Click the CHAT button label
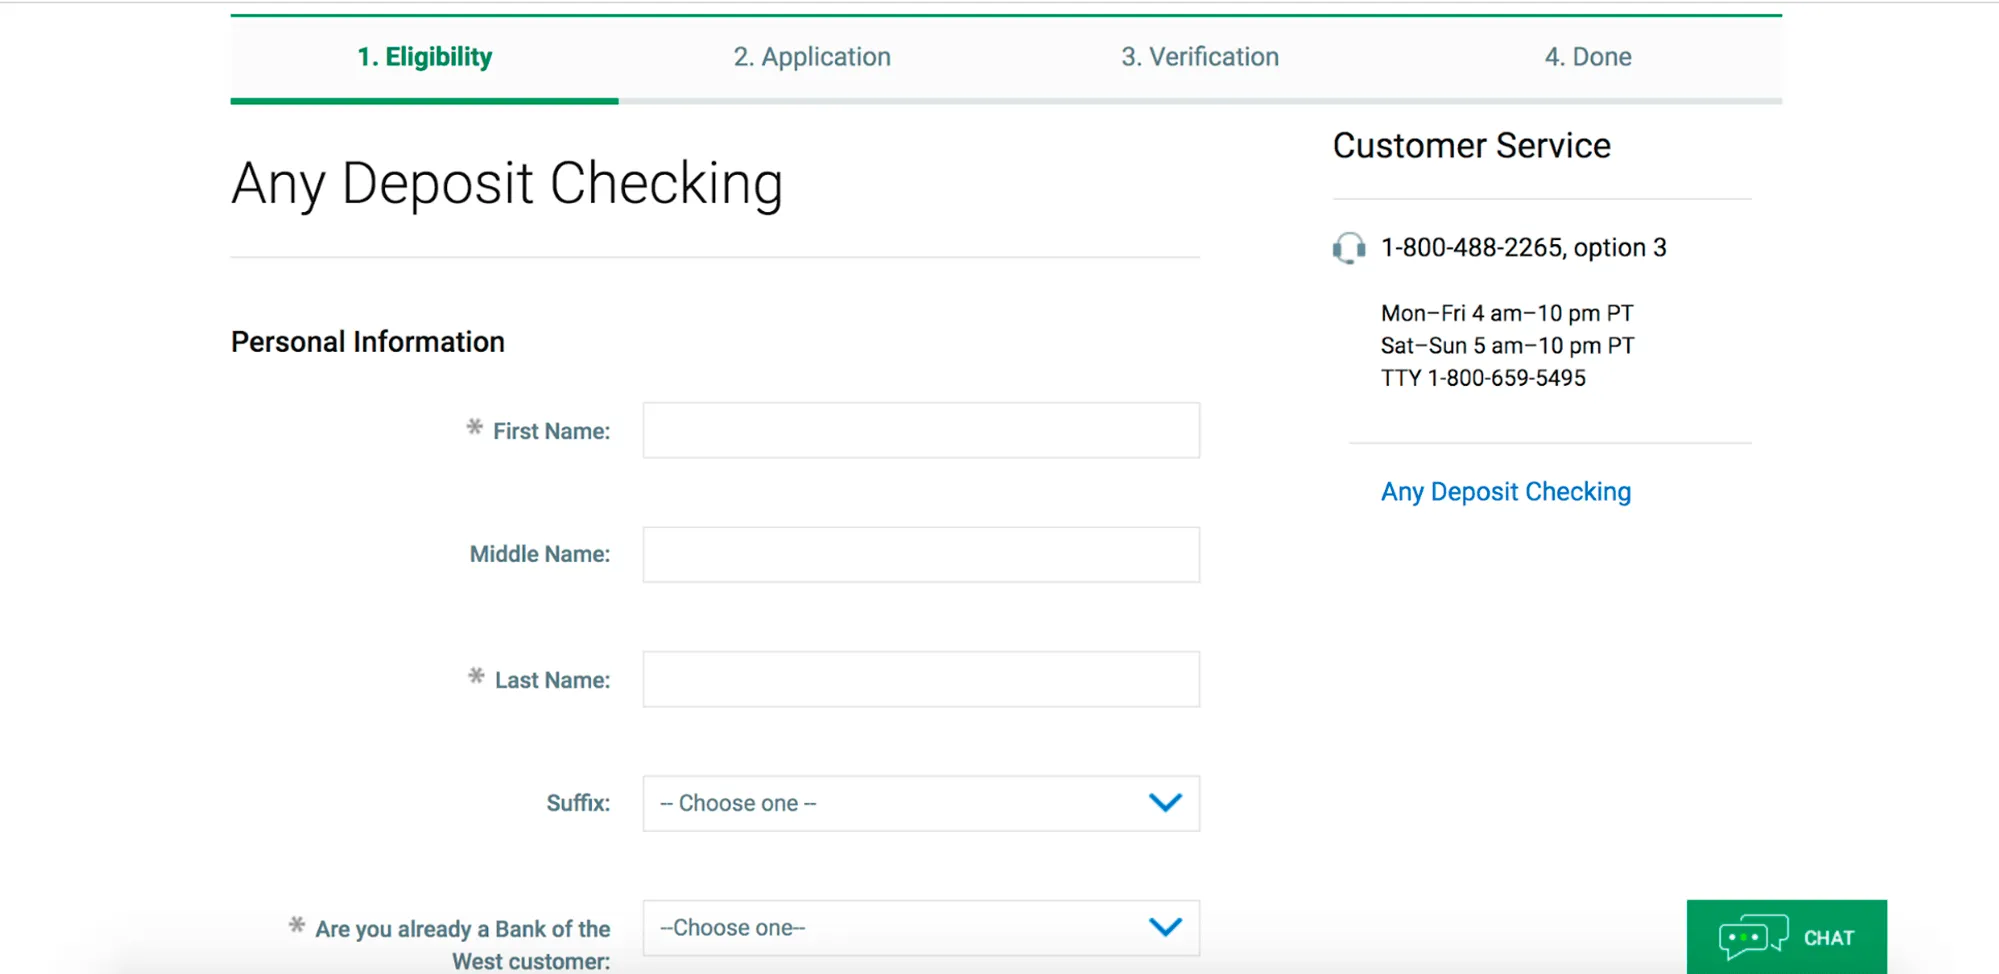Screen dimensions: 1999x974 [1829, 938]
